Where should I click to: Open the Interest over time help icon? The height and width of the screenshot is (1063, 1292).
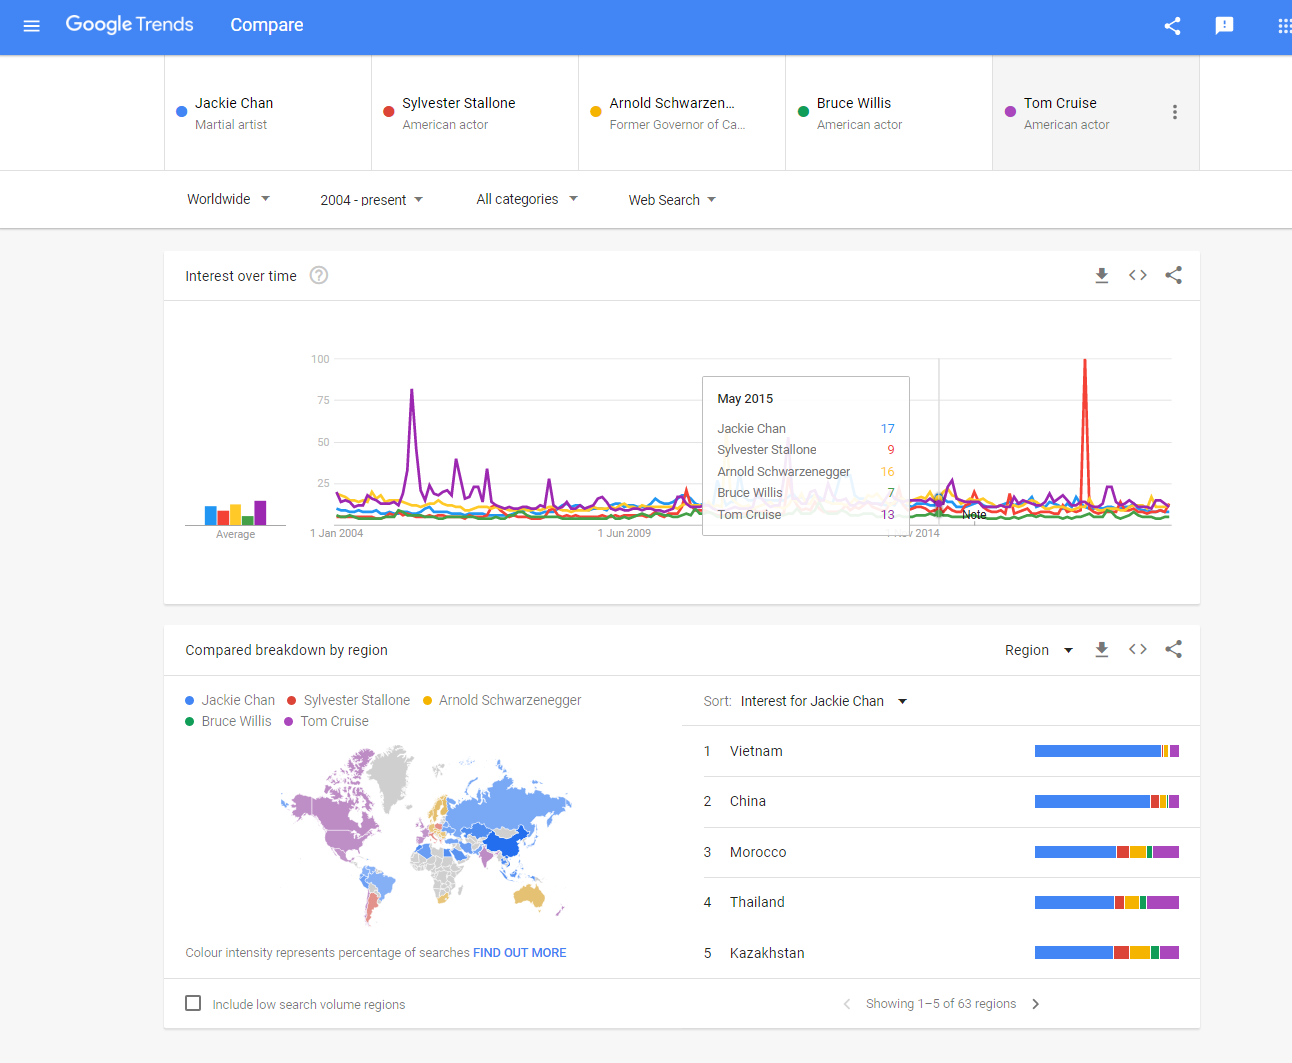coord(319,275)
